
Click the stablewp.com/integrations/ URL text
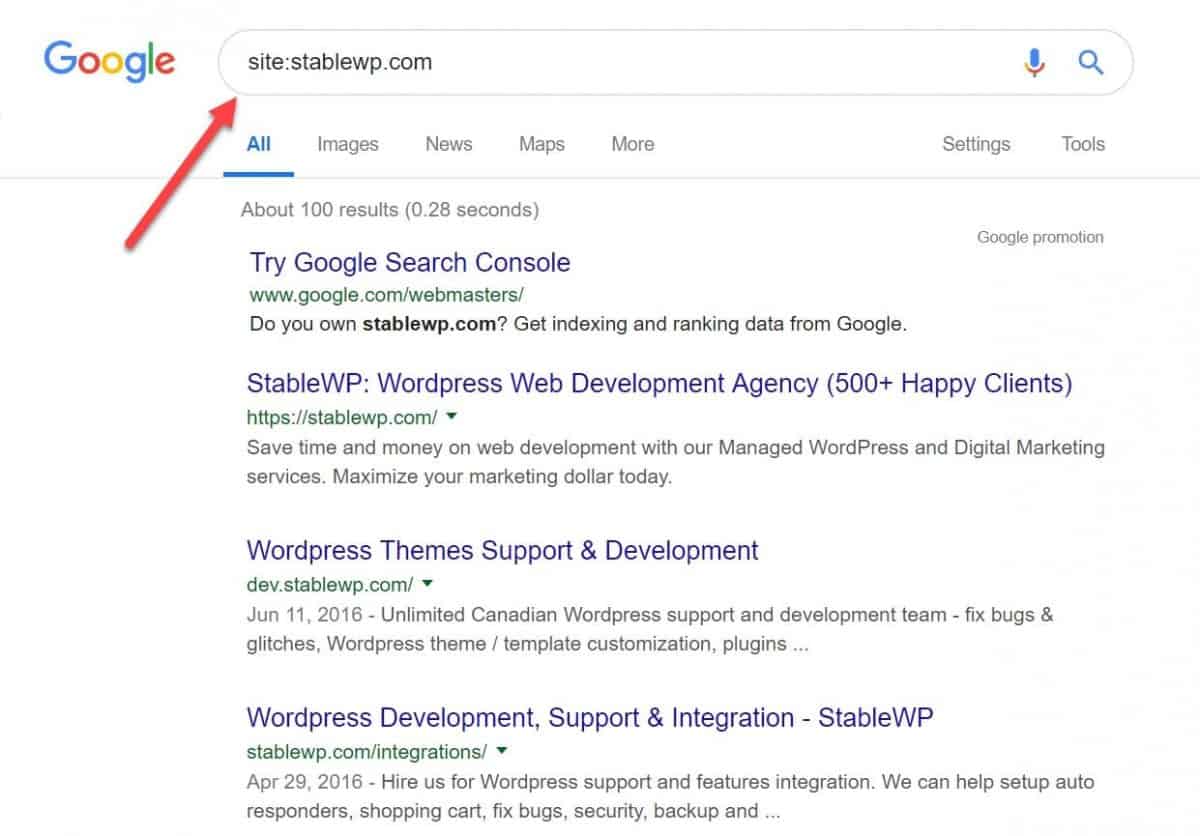pos(366,751)
